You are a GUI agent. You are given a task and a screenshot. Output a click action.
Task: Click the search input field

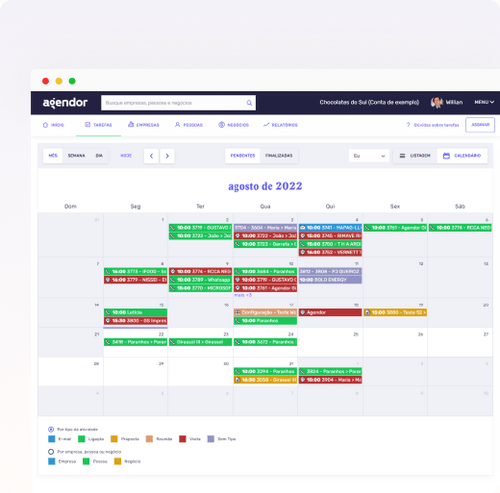click(178, 103)
